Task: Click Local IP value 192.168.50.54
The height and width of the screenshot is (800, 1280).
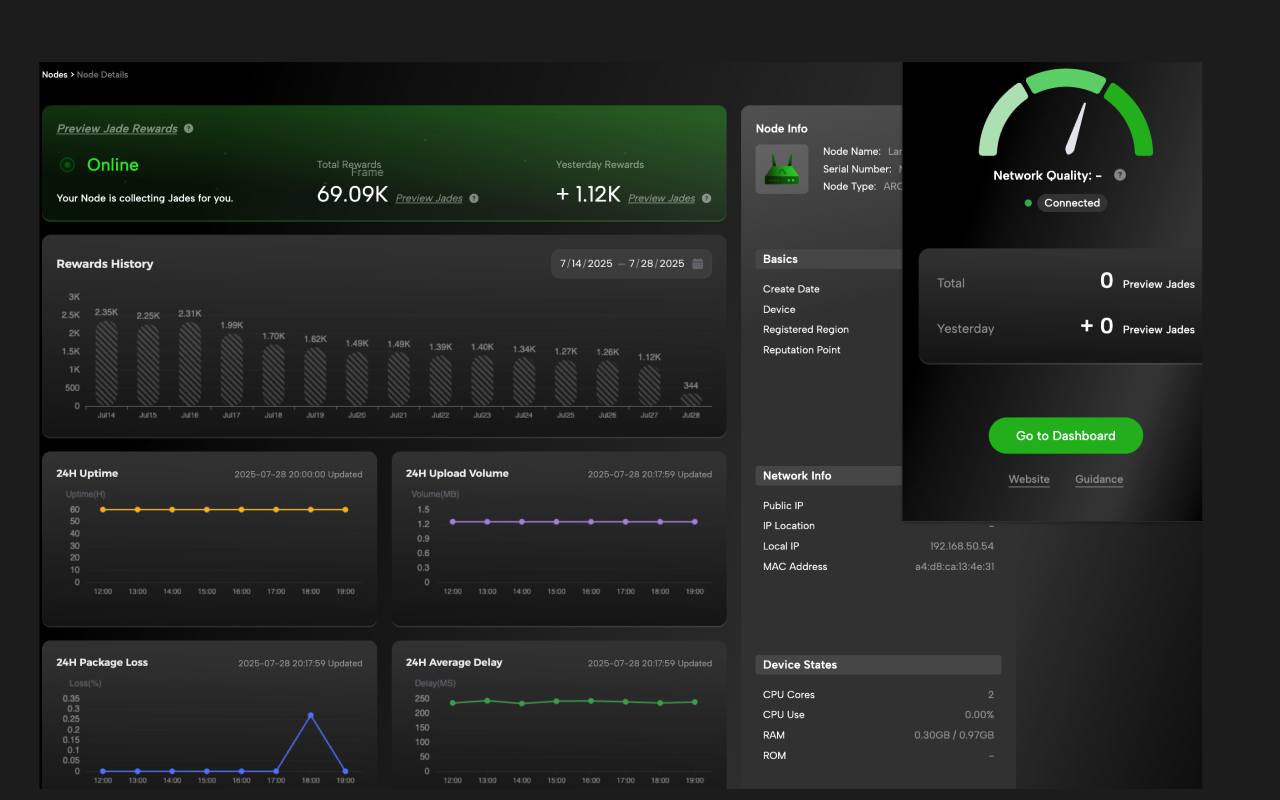Action: (962, 546)
